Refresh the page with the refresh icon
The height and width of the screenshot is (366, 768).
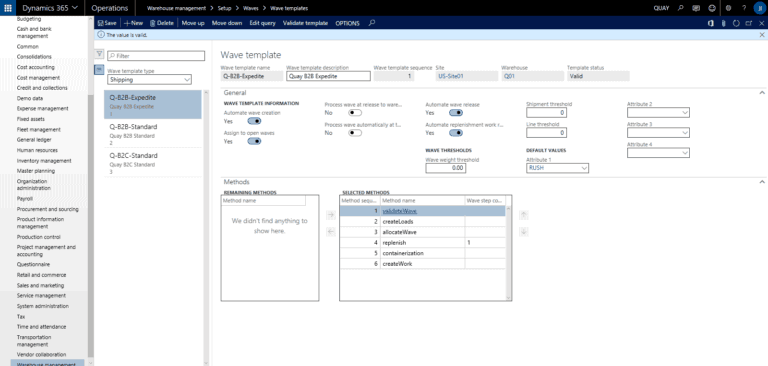[736, 23]
